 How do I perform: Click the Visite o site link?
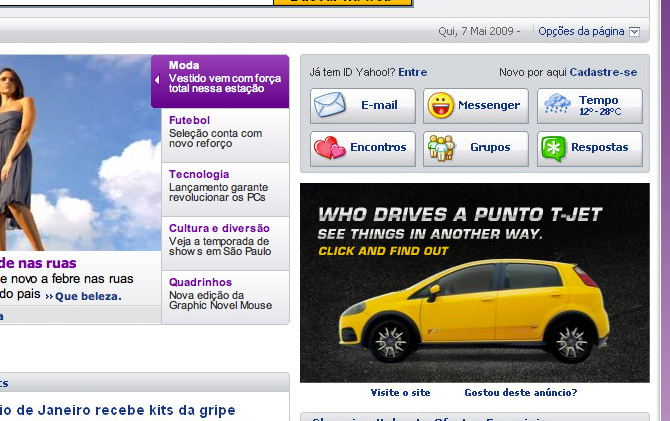tap(400, 392)
